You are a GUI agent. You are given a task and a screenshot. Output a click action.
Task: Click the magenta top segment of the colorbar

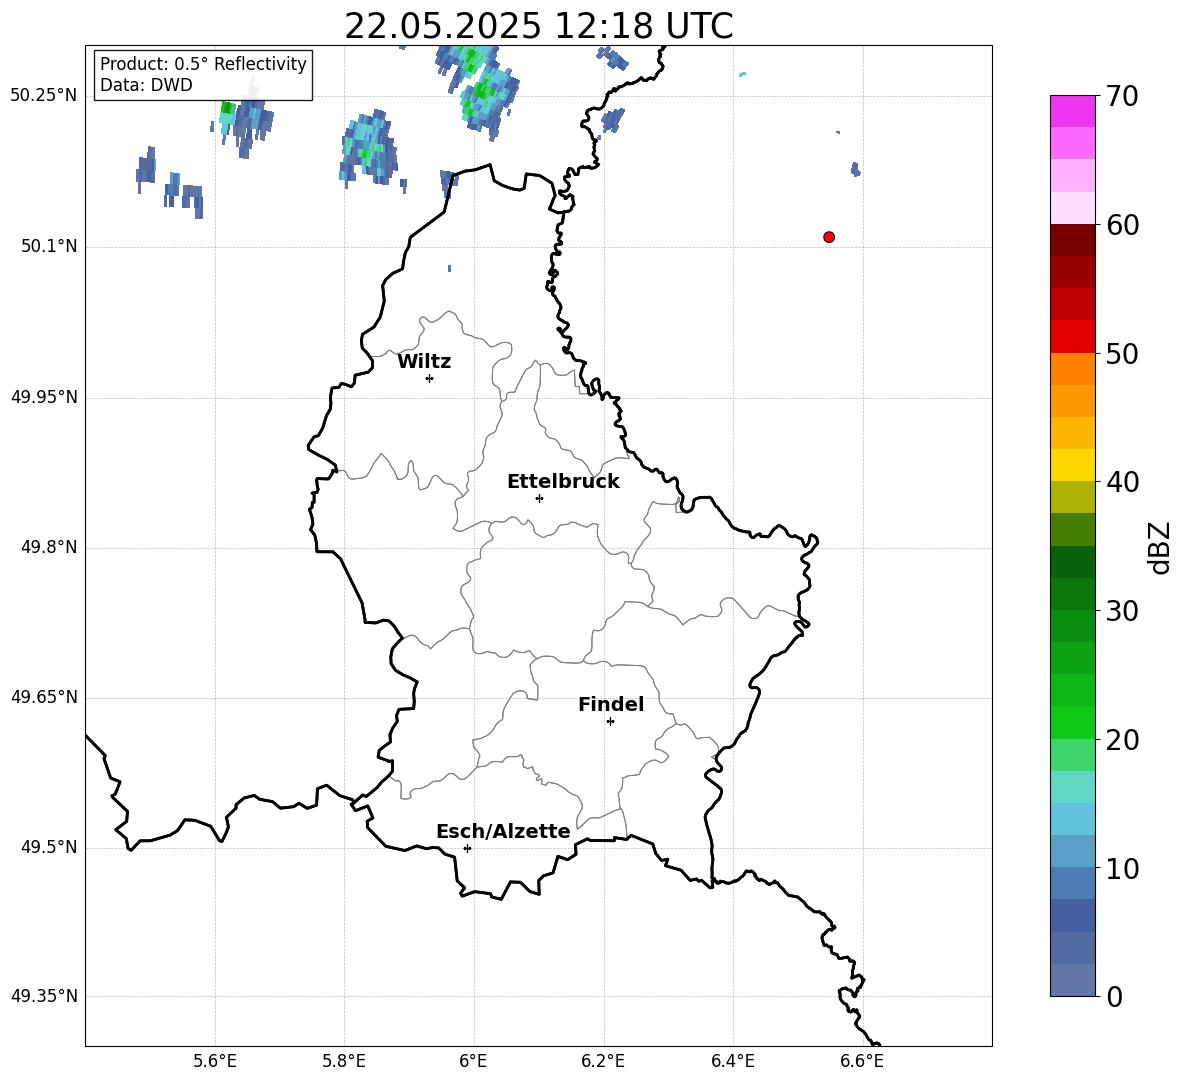1072,111
